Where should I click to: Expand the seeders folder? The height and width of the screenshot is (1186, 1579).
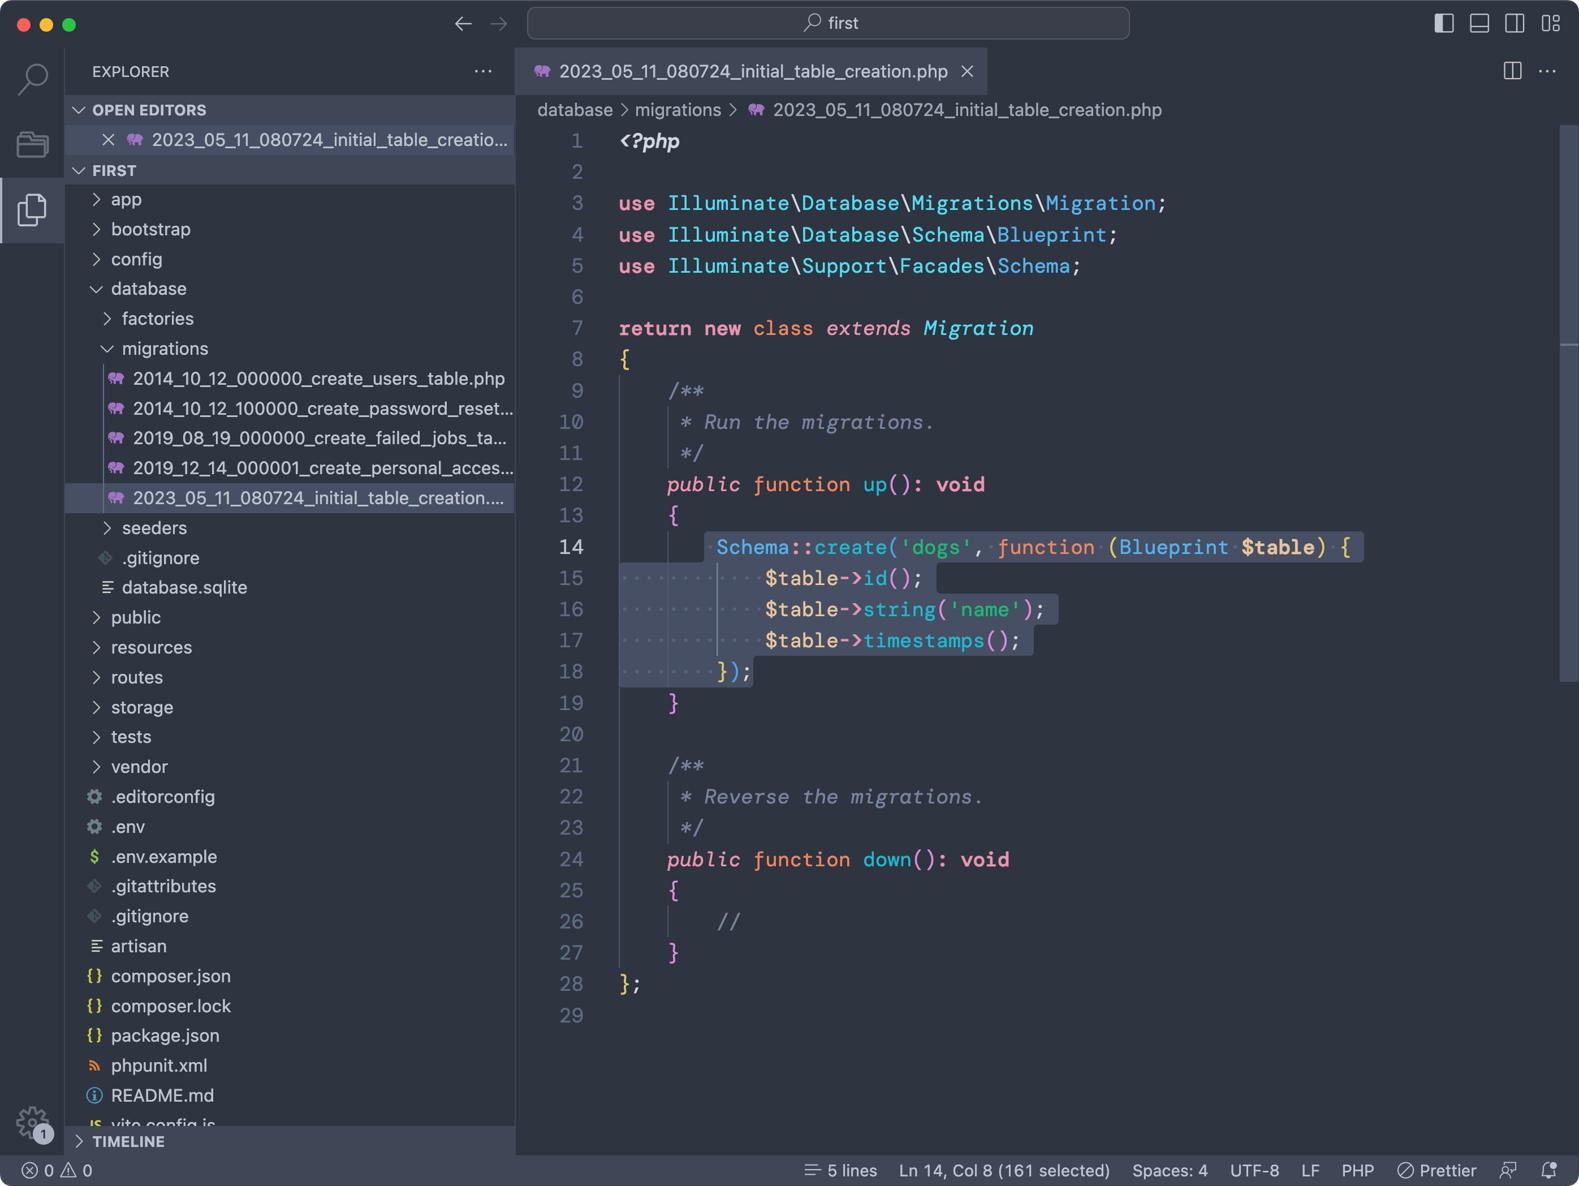pyautogui.click(x=154, y=528)
